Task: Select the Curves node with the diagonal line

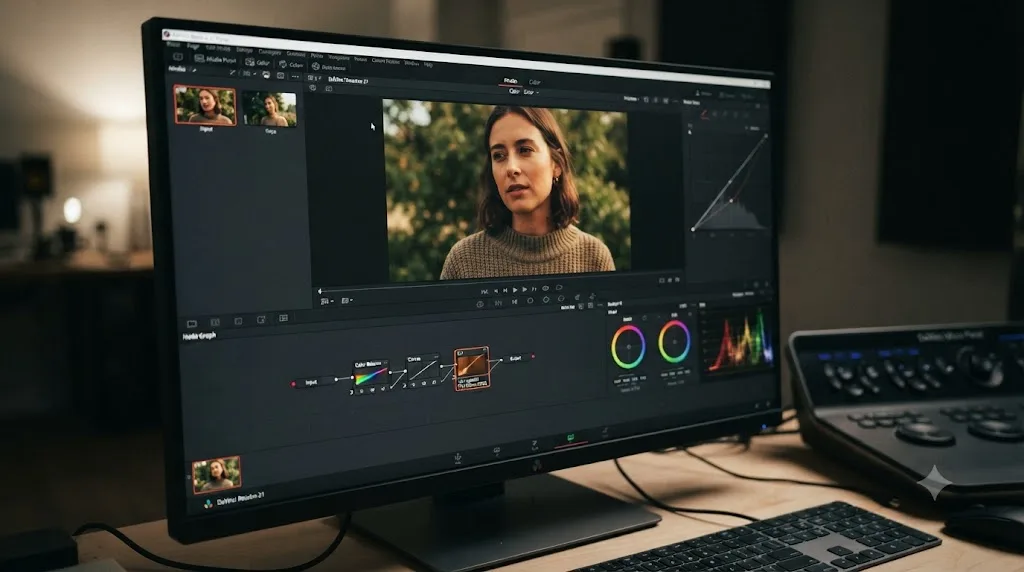Action: click(423, 371)
